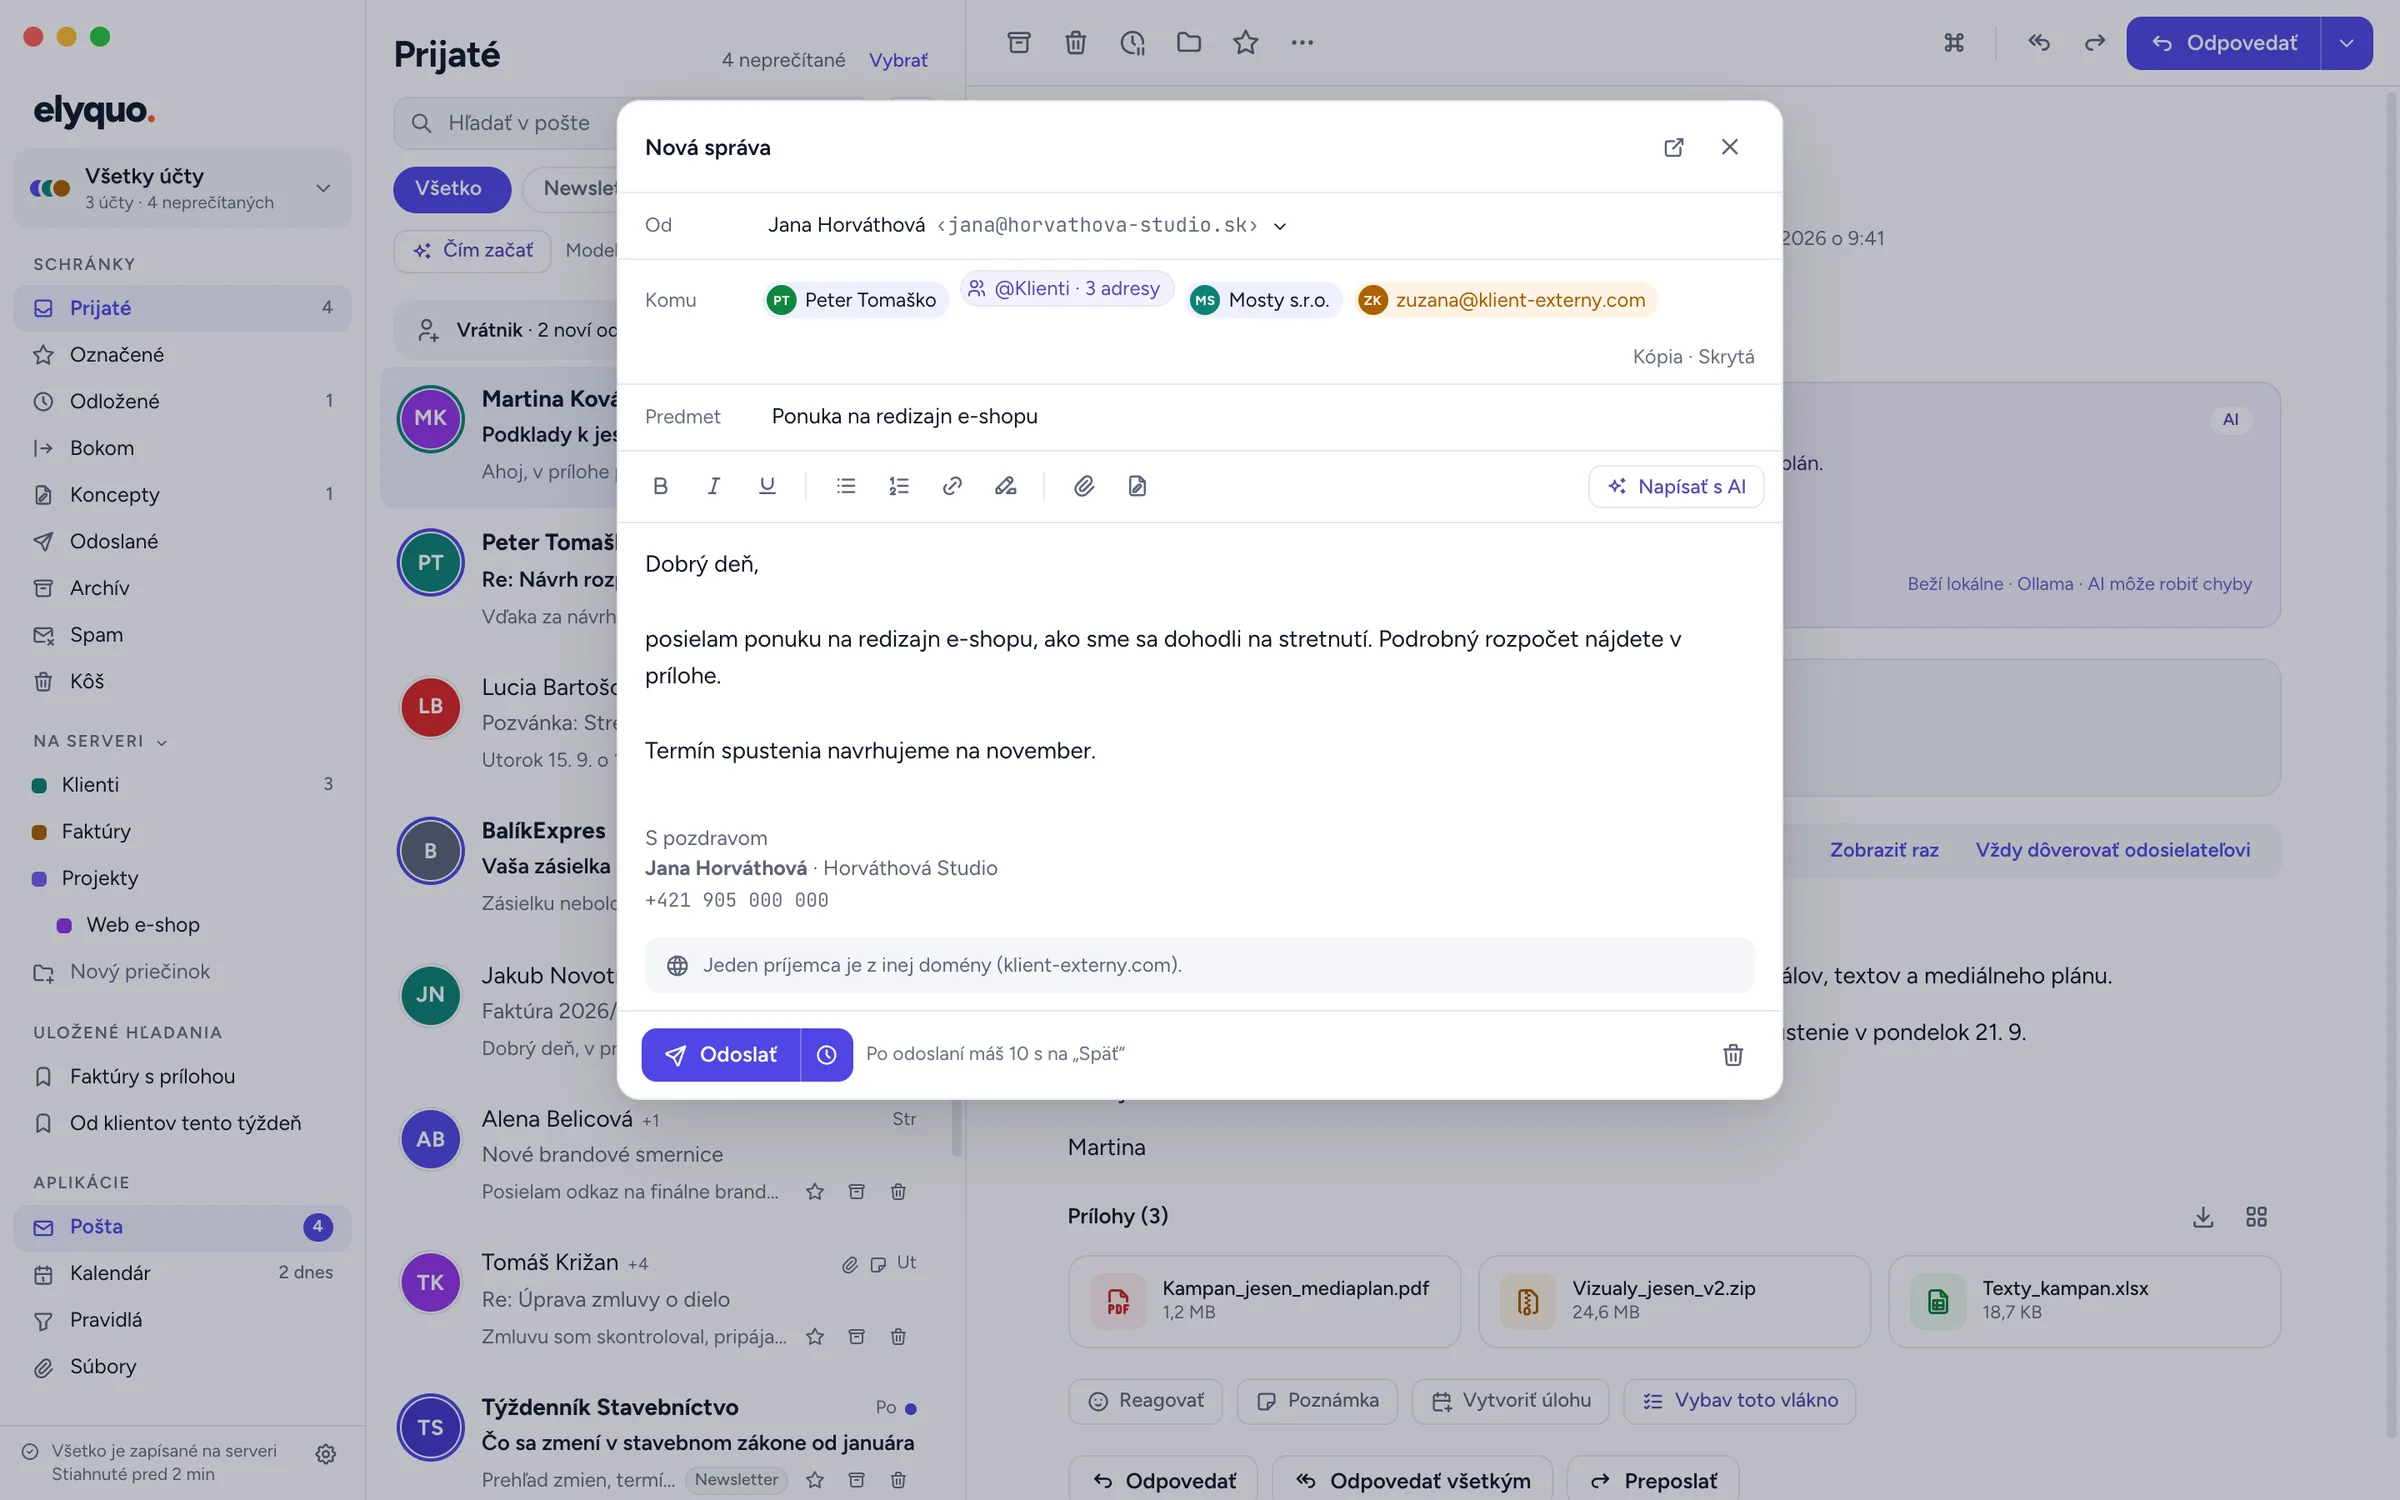
Task: Open the Odložené mailbox
Action: point(183,401)
